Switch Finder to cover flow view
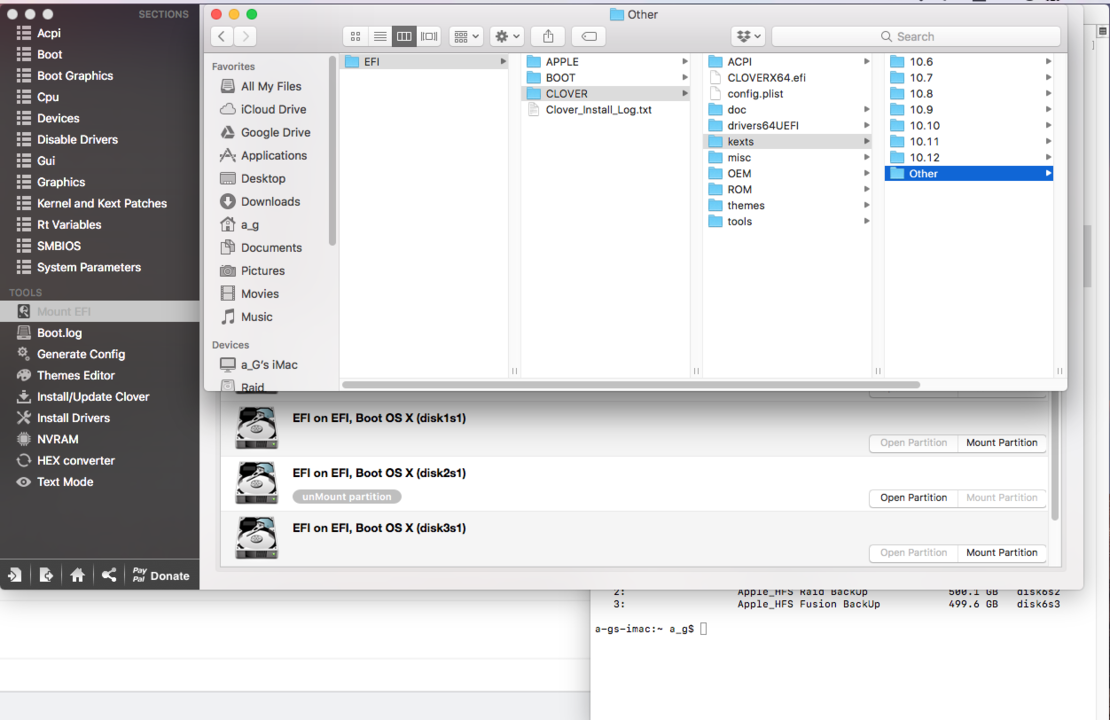Screen dimensions: 1110x720 click(429, 36)
